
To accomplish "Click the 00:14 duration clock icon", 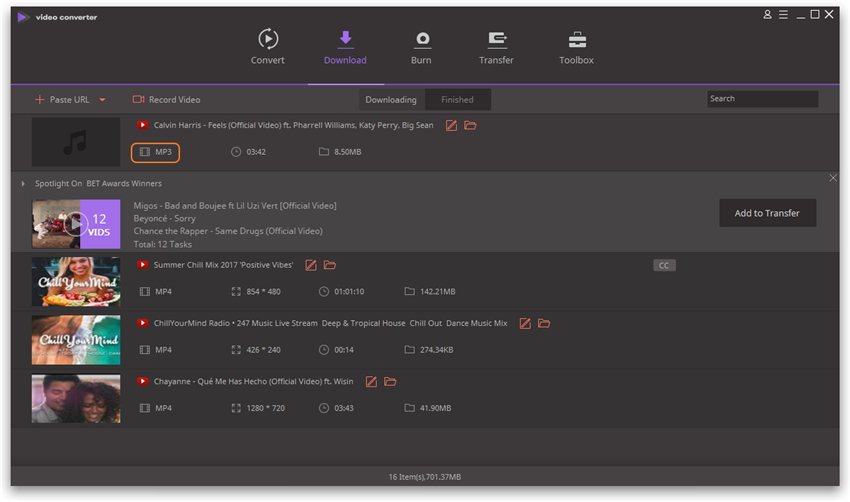I will tap(324, 350).
